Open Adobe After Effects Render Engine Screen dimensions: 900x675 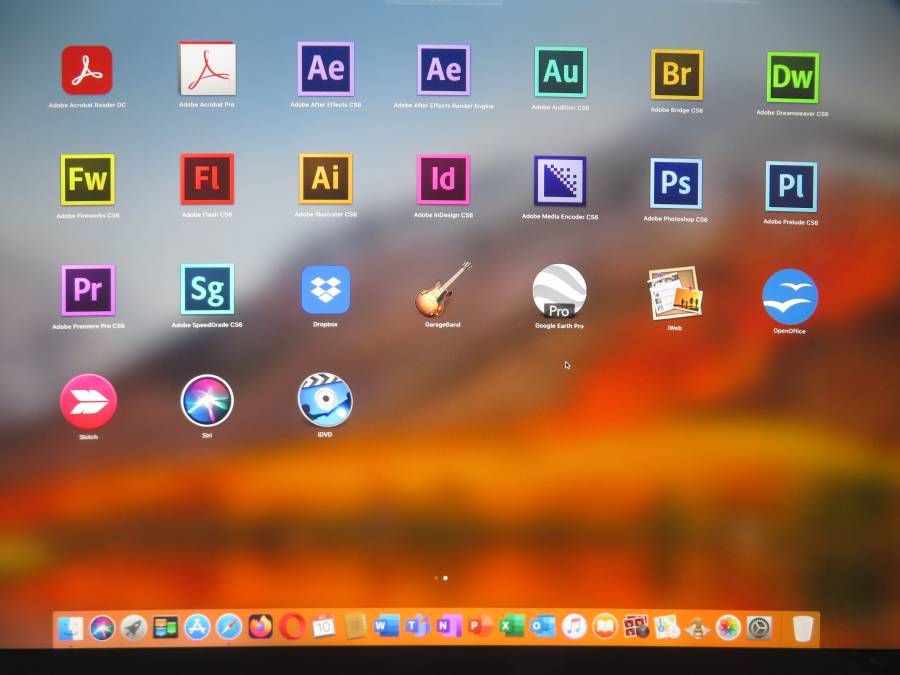(443, 70)
